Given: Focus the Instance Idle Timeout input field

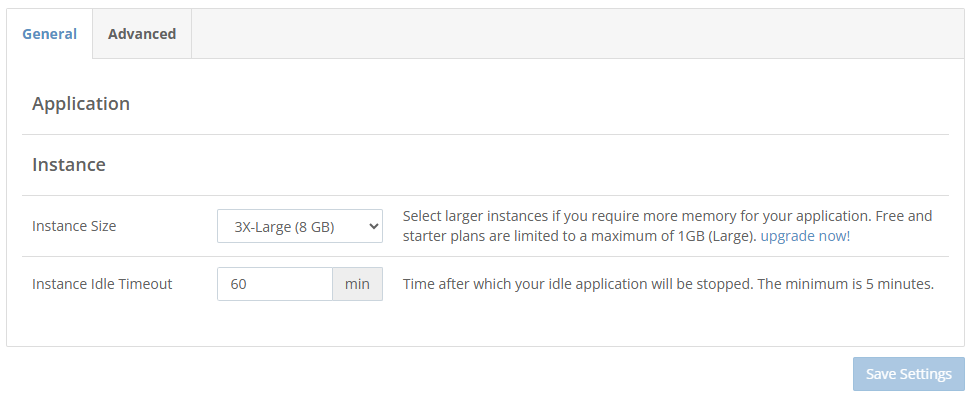Looking at the screenshot, I should 275,284.
